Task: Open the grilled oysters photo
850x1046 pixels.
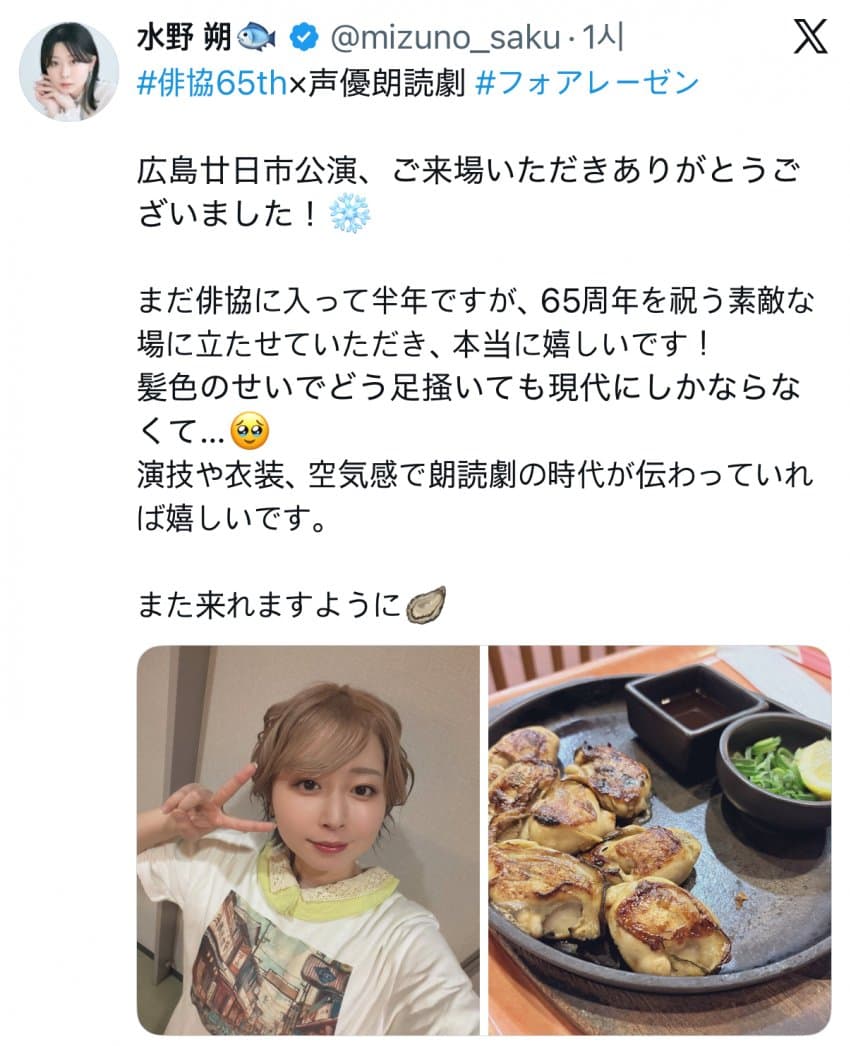Action: coord(660,840)
